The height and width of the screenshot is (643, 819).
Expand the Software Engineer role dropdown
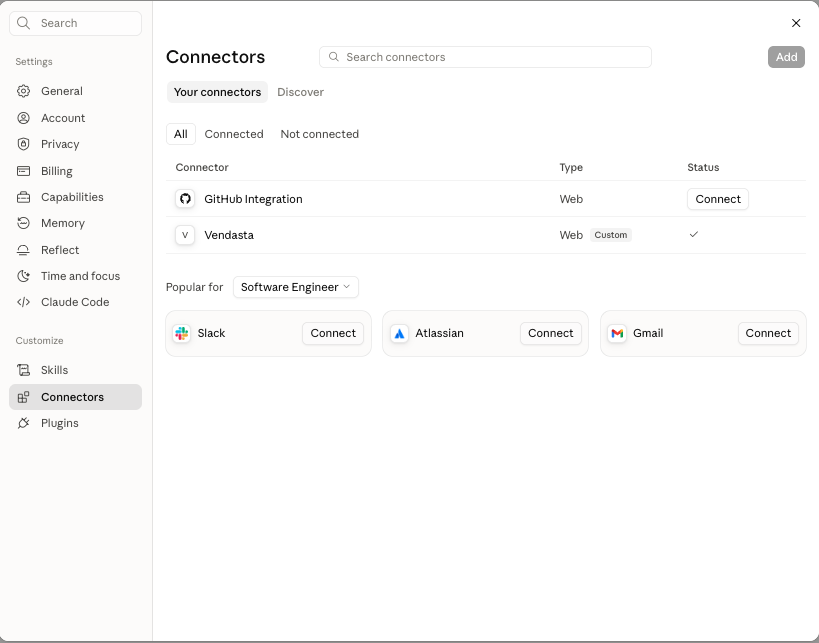click(296, 287)
